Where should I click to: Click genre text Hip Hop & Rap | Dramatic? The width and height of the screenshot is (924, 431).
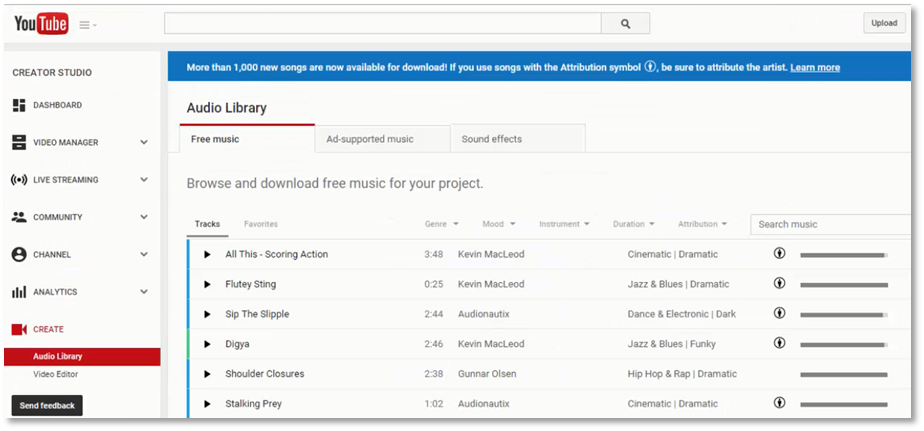click(x=682, y=374)
